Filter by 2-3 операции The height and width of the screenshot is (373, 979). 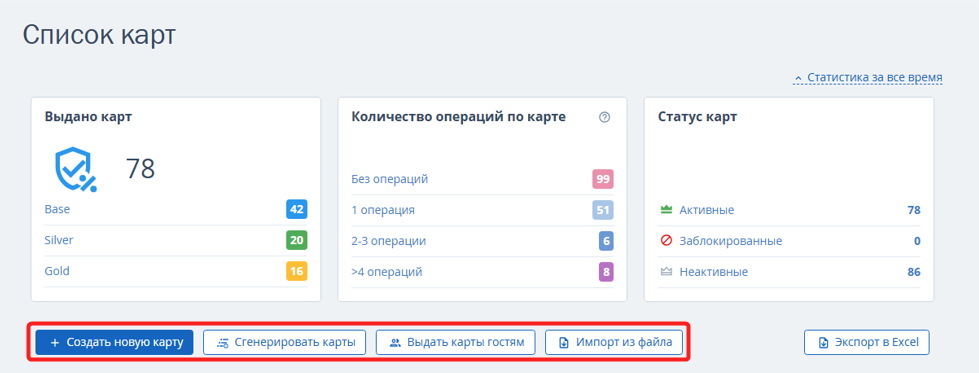click(x=389, y=241)
